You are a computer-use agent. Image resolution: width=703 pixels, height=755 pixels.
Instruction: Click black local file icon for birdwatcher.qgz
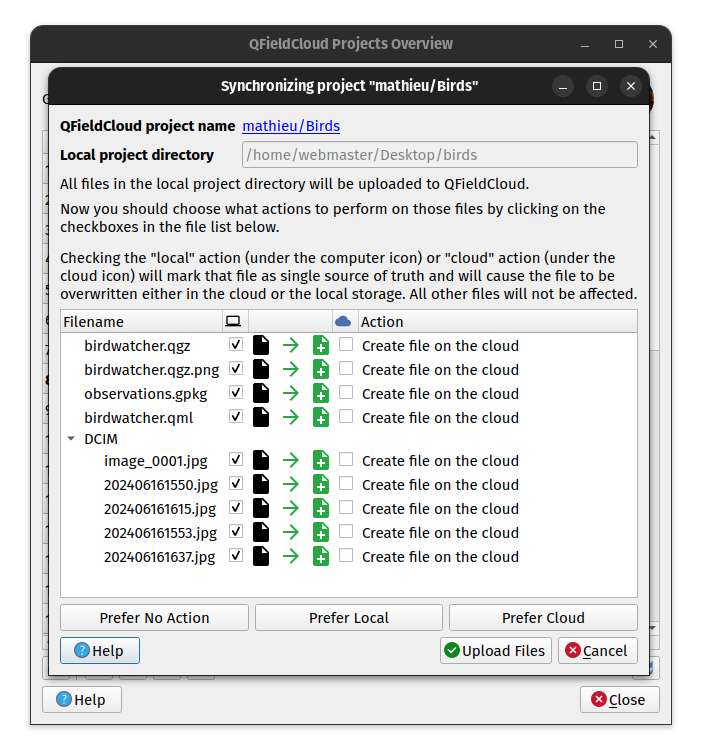[261, 346]
